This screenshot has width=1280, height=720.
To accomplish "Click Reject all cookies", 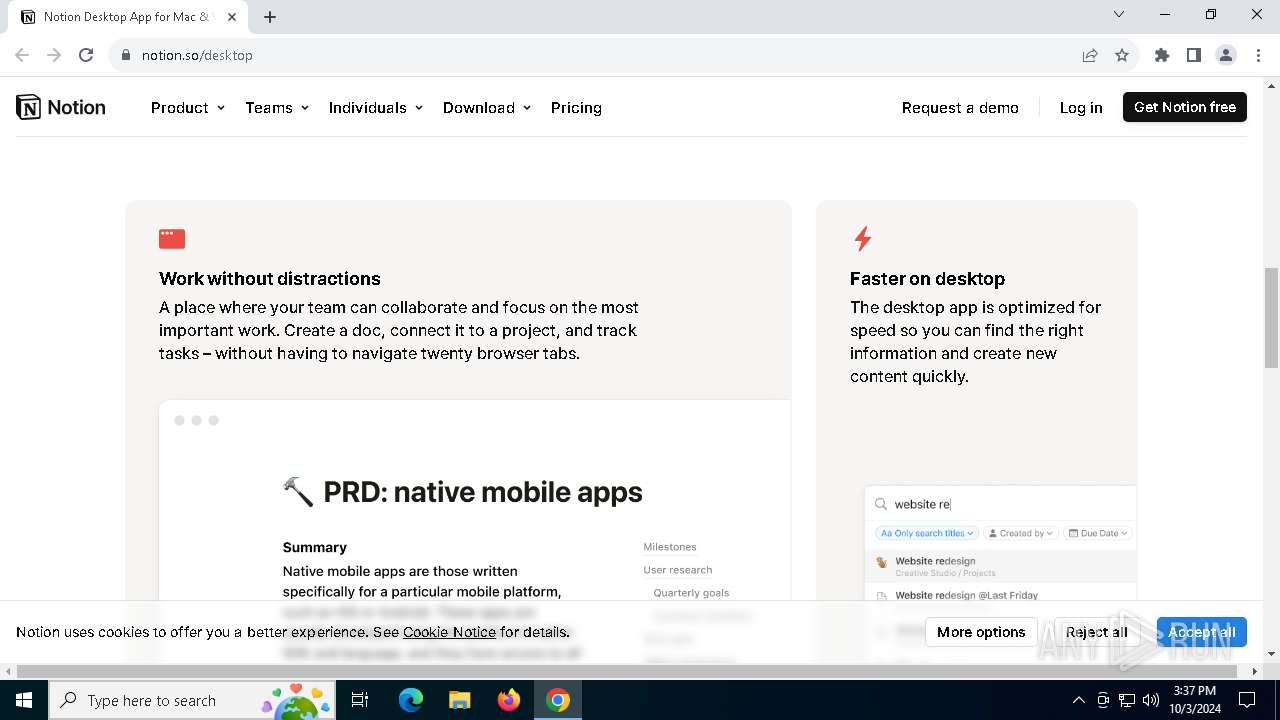I will tap(1096, 632).
